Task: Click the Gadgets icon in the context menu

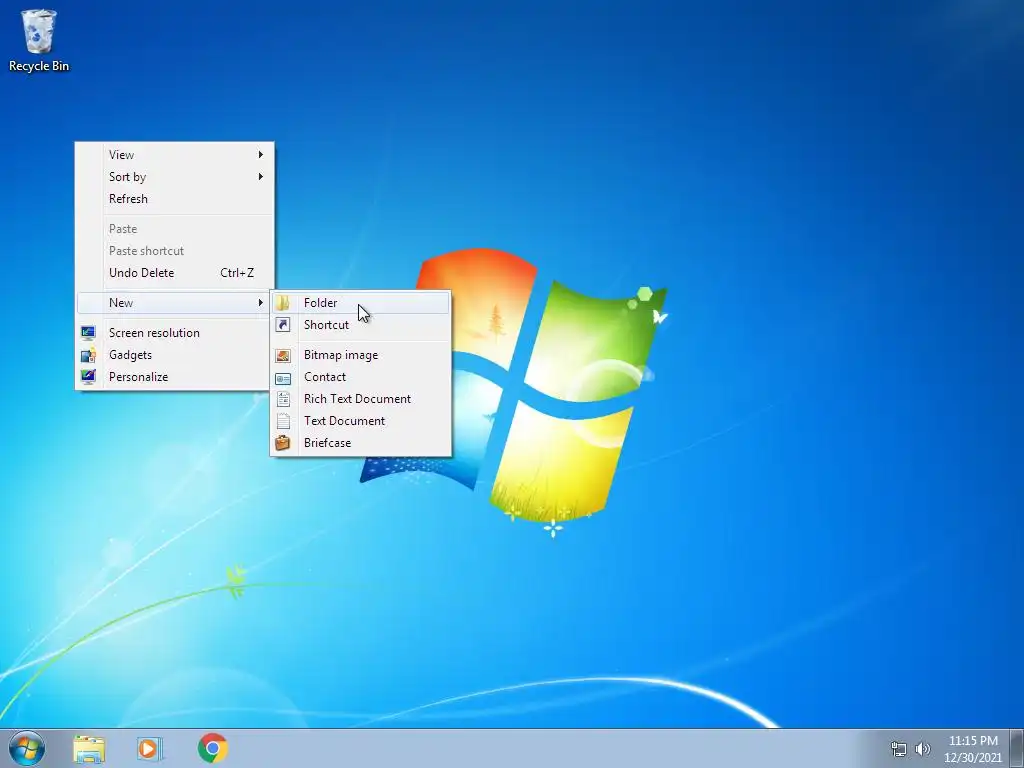Action: pos(88,355)
